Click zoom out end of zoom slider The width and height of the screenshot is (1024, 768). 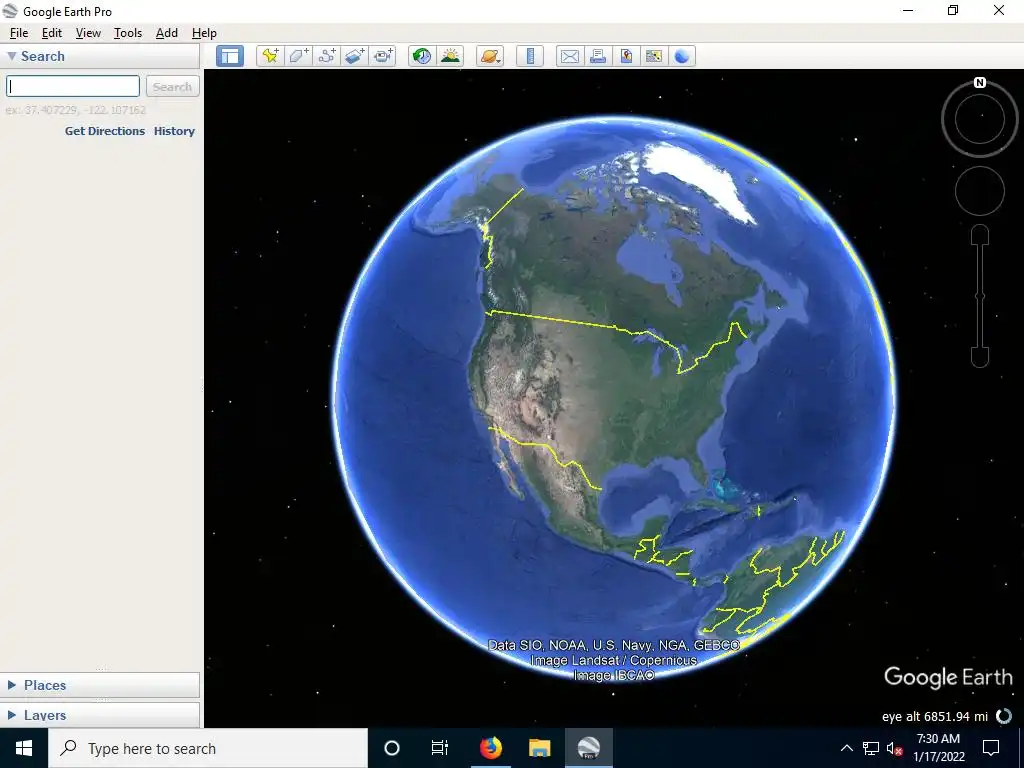coord(980,357)
